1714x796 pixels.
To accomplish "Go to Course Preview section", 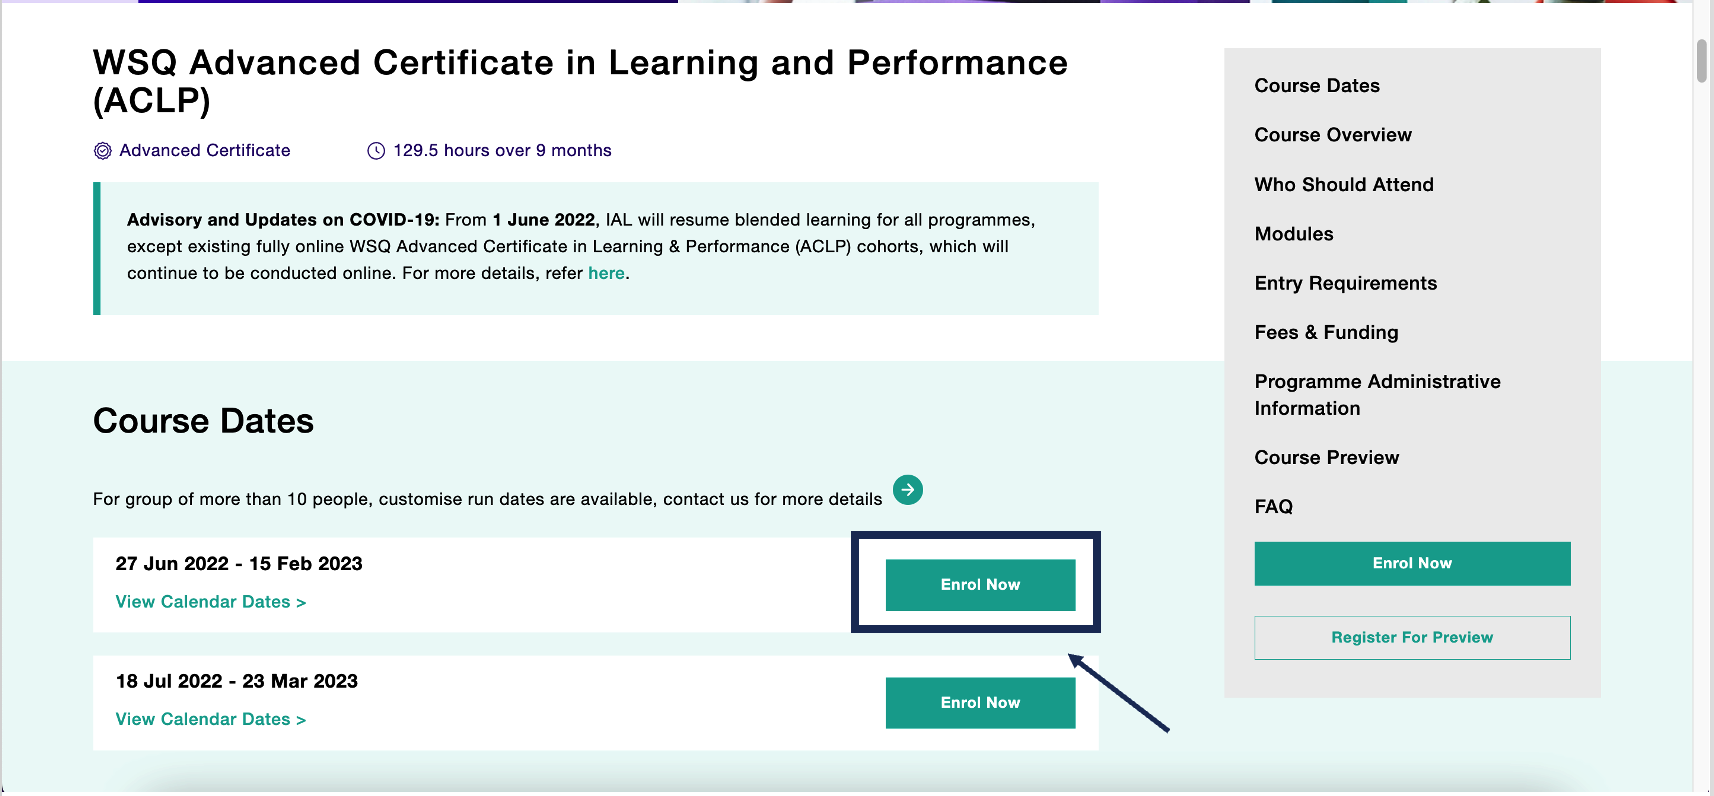I will [1327, 458].
